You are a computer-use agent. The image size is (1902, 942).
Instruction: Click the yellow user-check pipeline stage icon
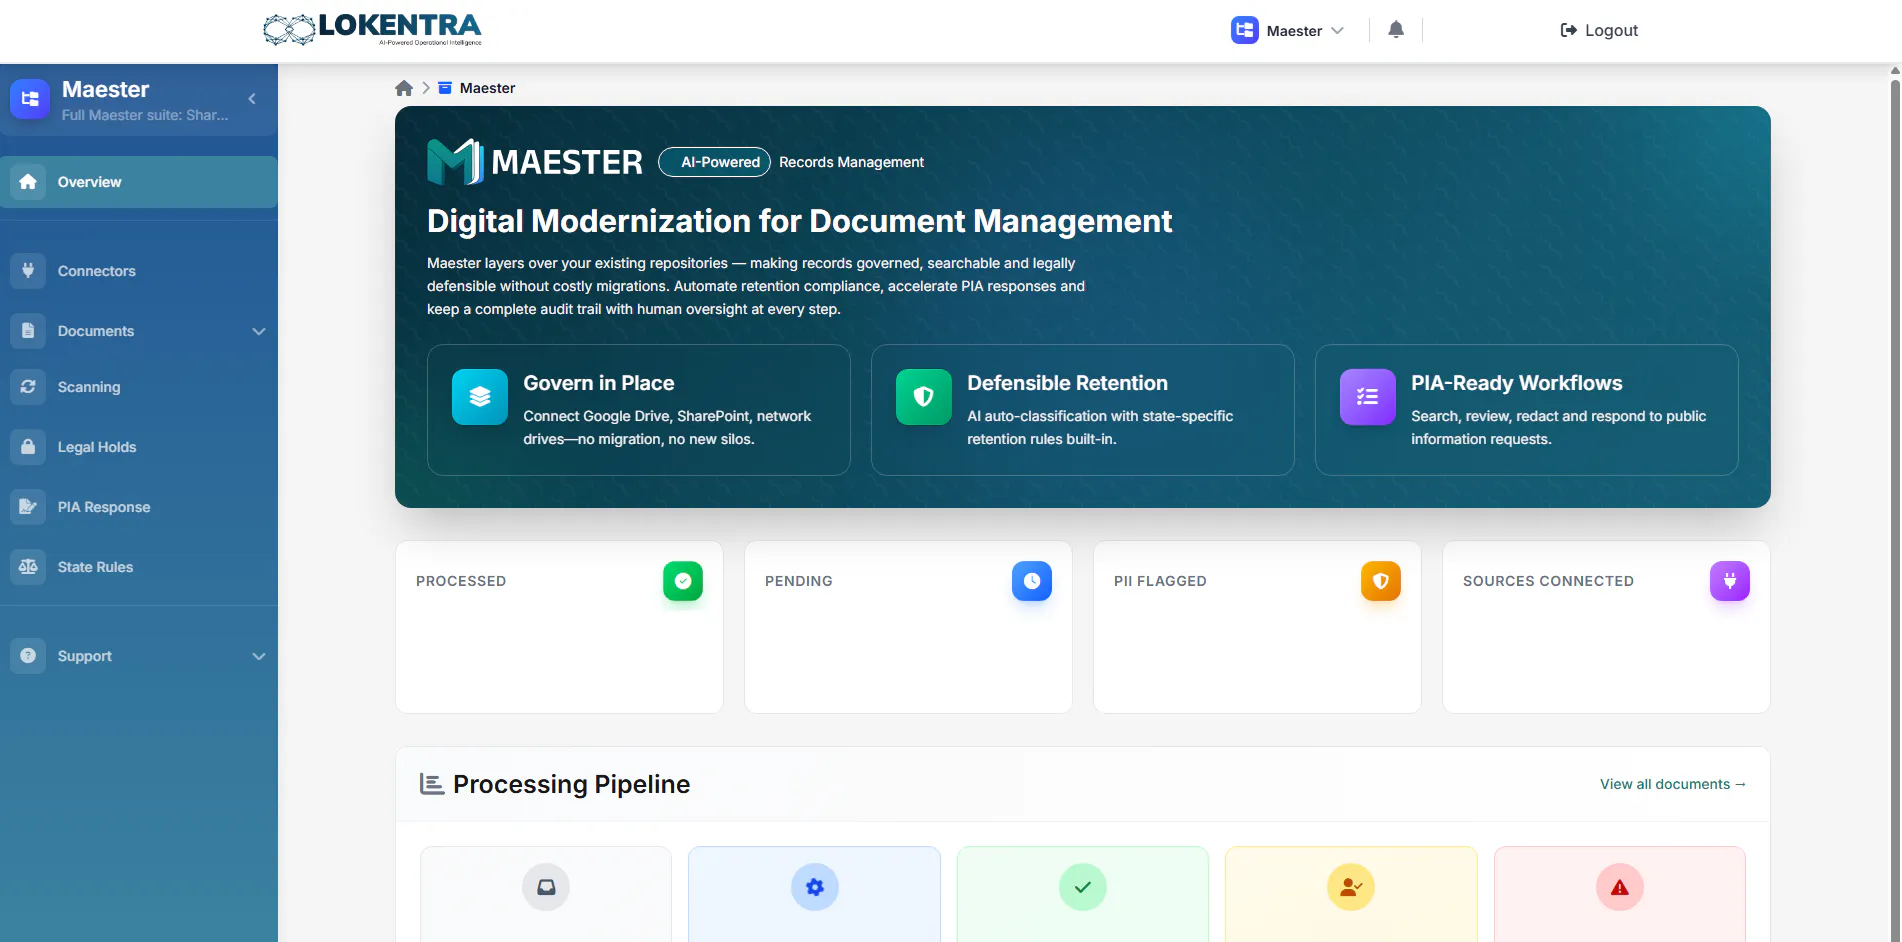[x=1351, y=887]
